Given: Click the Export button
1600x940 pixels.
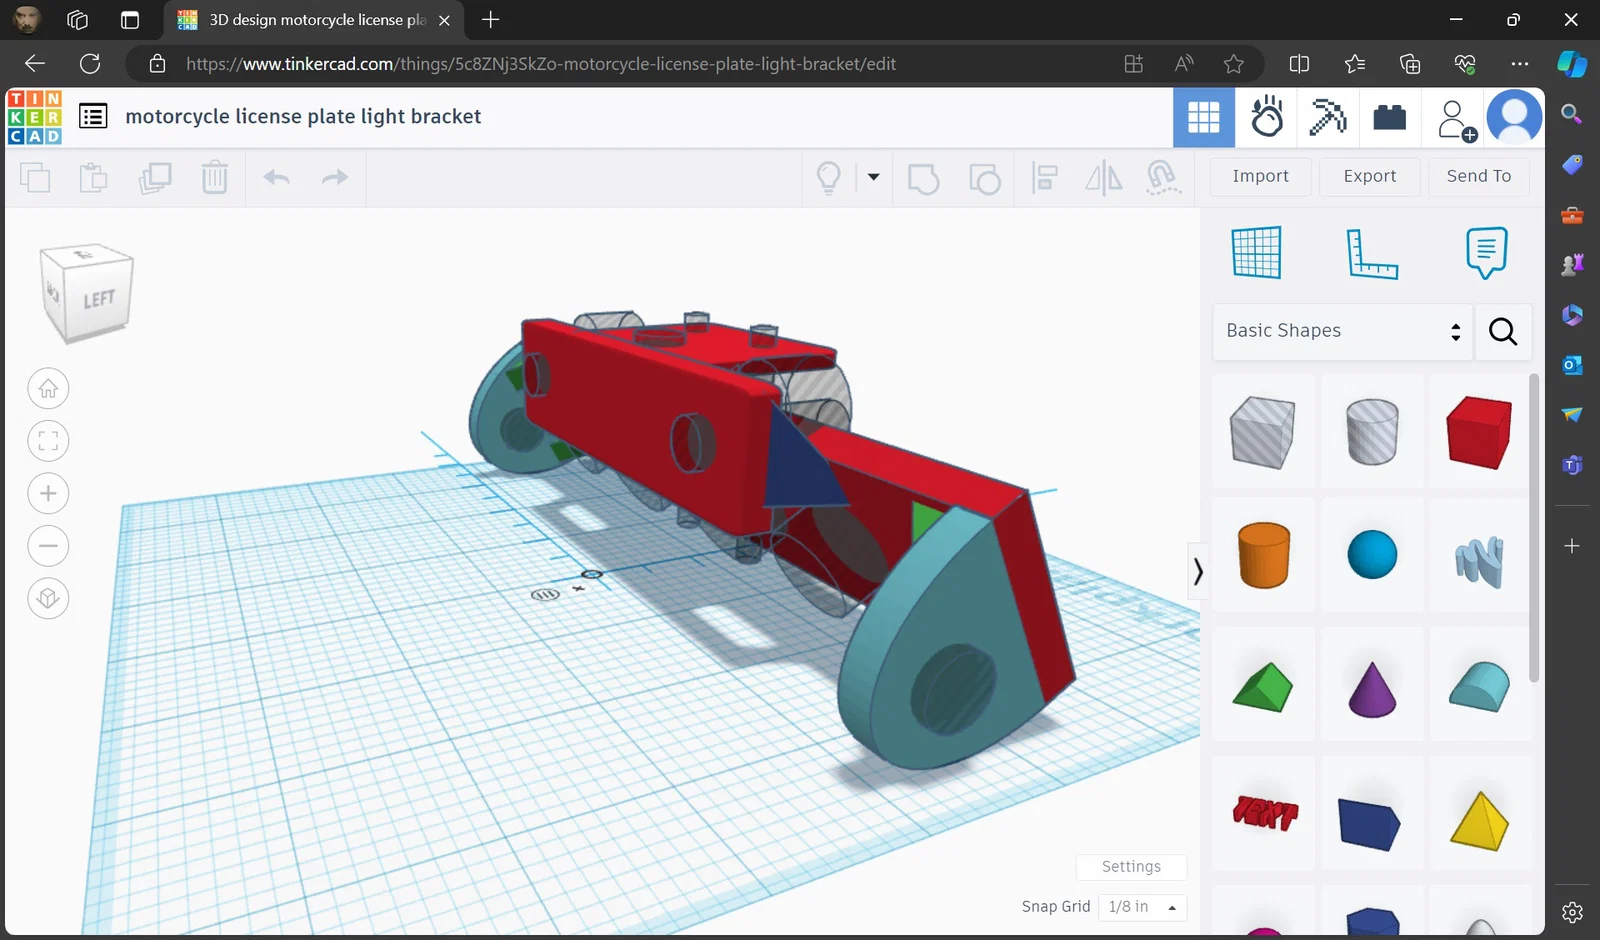Looking at the screenshot, I should point(1369,176).
